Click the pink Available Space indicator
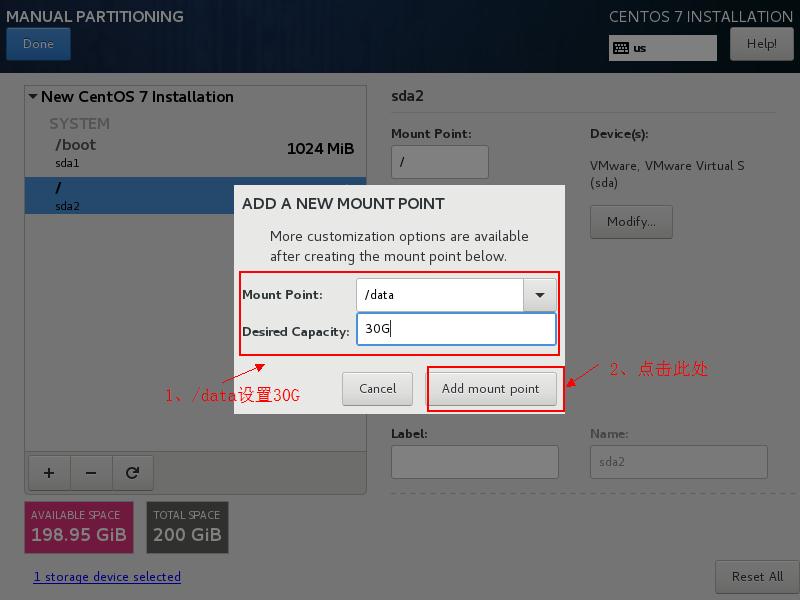The height and width of the screenshot is (600, 800). pyautogui.click(x=79, y=527)
